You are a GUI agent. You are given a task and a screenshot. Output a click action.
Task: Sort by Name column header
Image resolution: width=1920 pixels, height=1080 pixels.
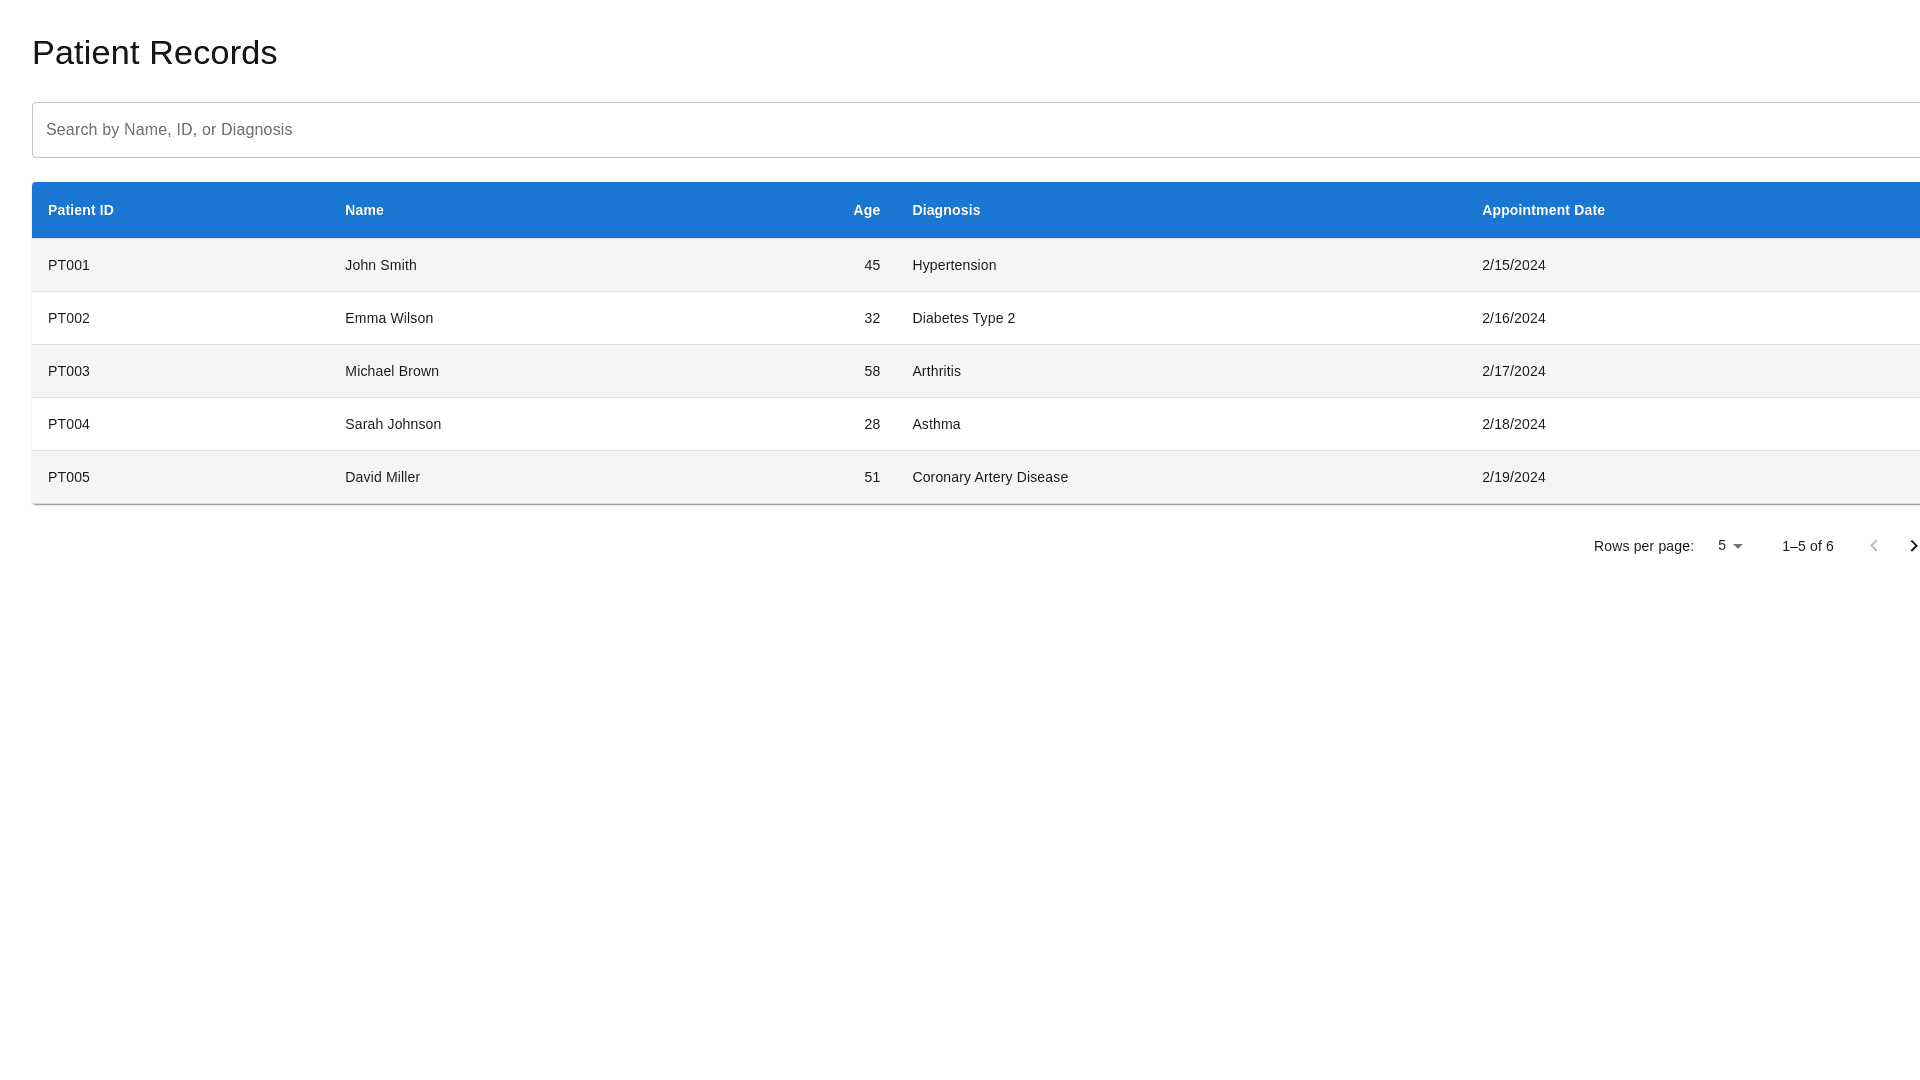point(364,210)
